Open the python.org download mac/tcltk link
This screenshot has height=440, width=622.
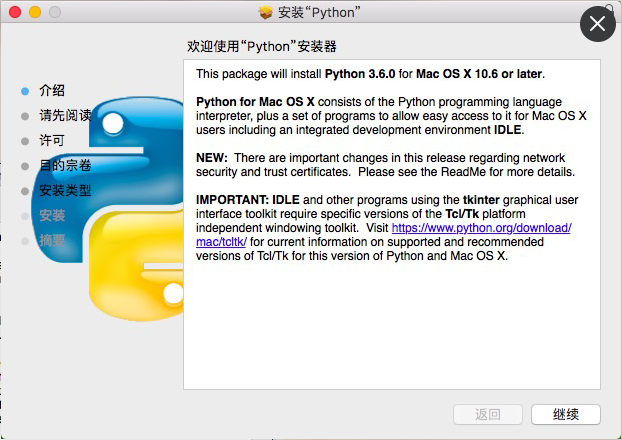point(481,228)
